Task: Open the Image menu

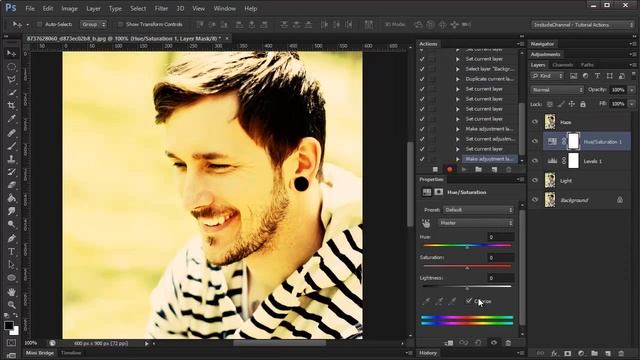Action: click(69, 8)
